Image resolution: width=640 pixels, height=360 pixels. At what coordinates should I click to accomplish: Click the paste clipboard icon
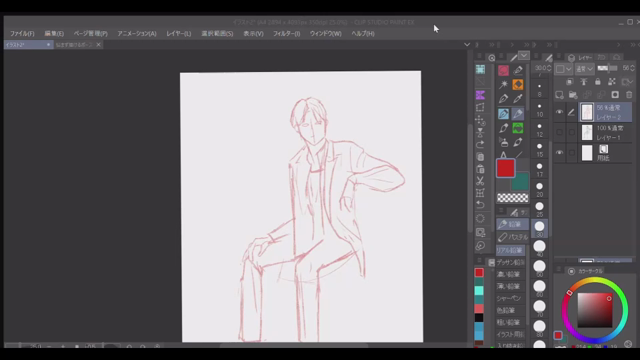[x=480, y=169]
